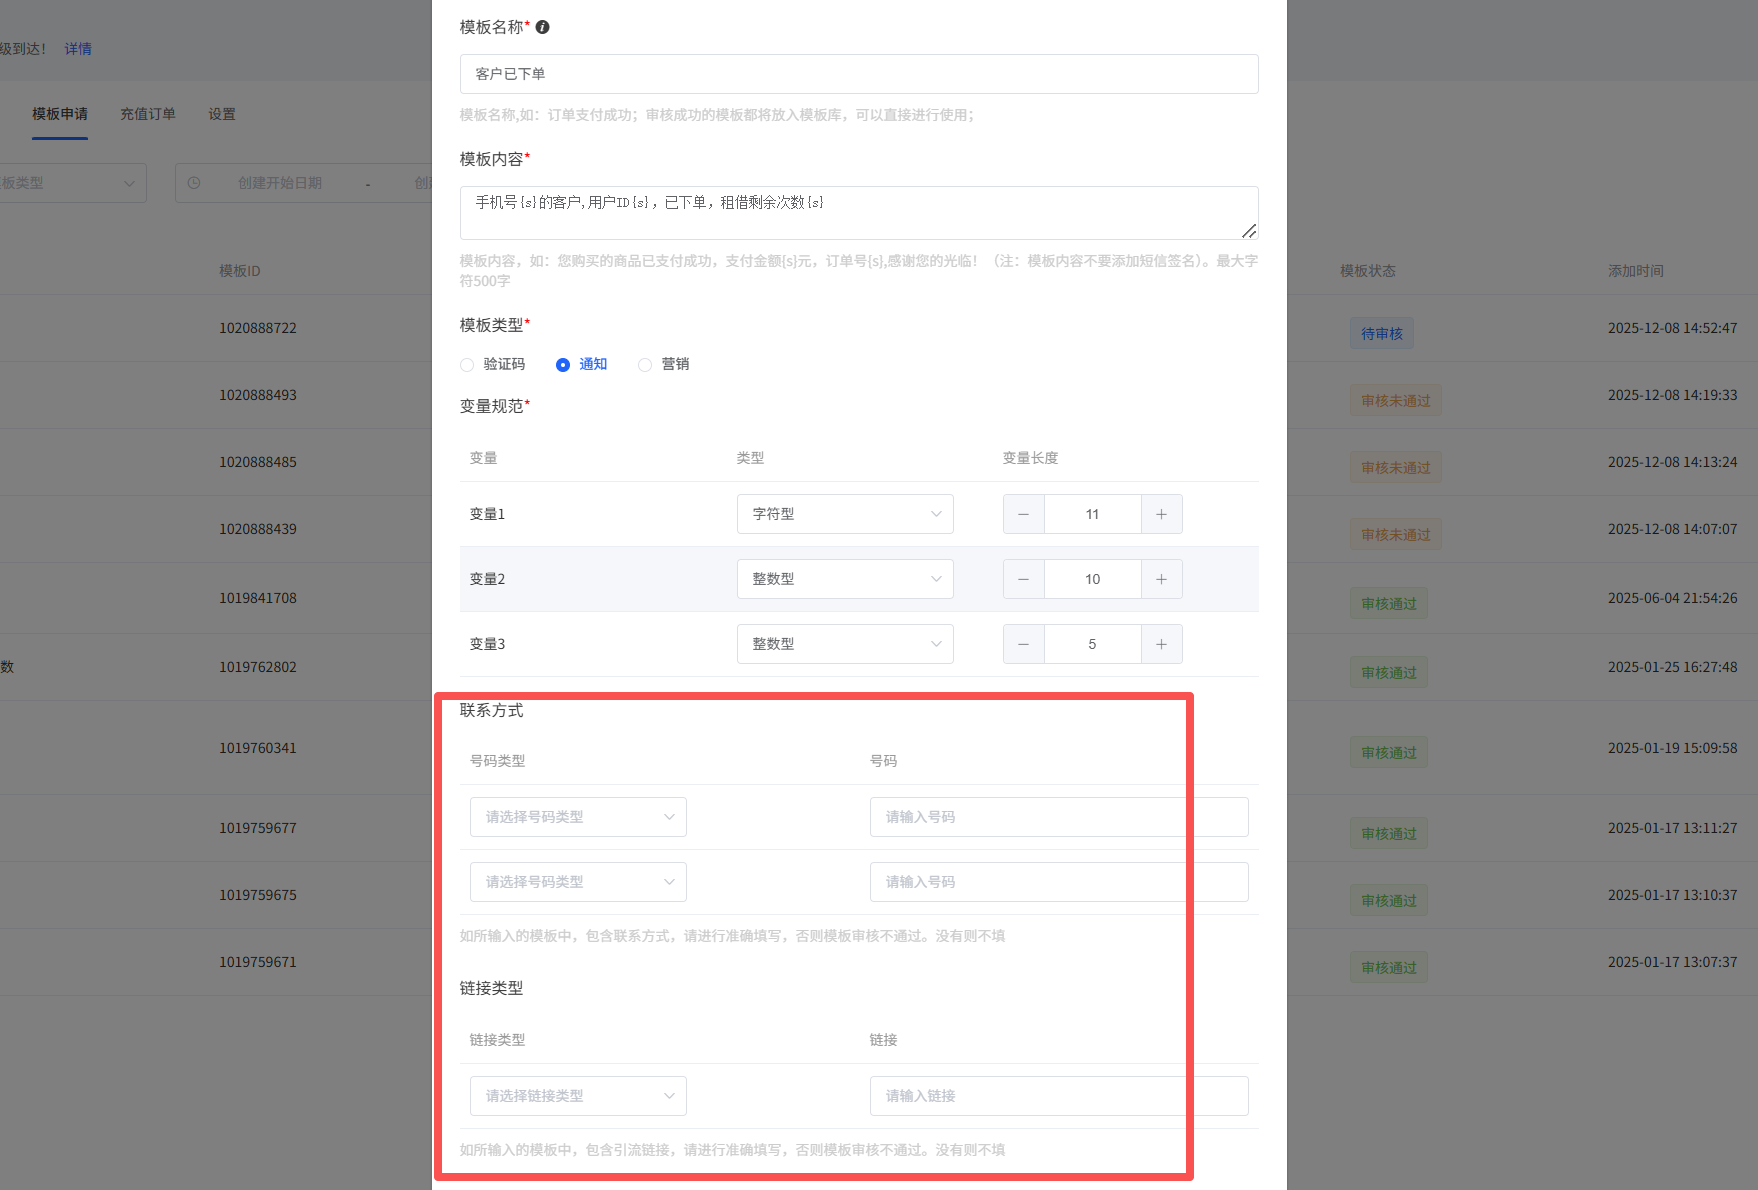Select the 验证码 radio button
Image resolution: width=1758 pixels, height=1190 pixels.
pyautogui.click(x=467, y=365)
